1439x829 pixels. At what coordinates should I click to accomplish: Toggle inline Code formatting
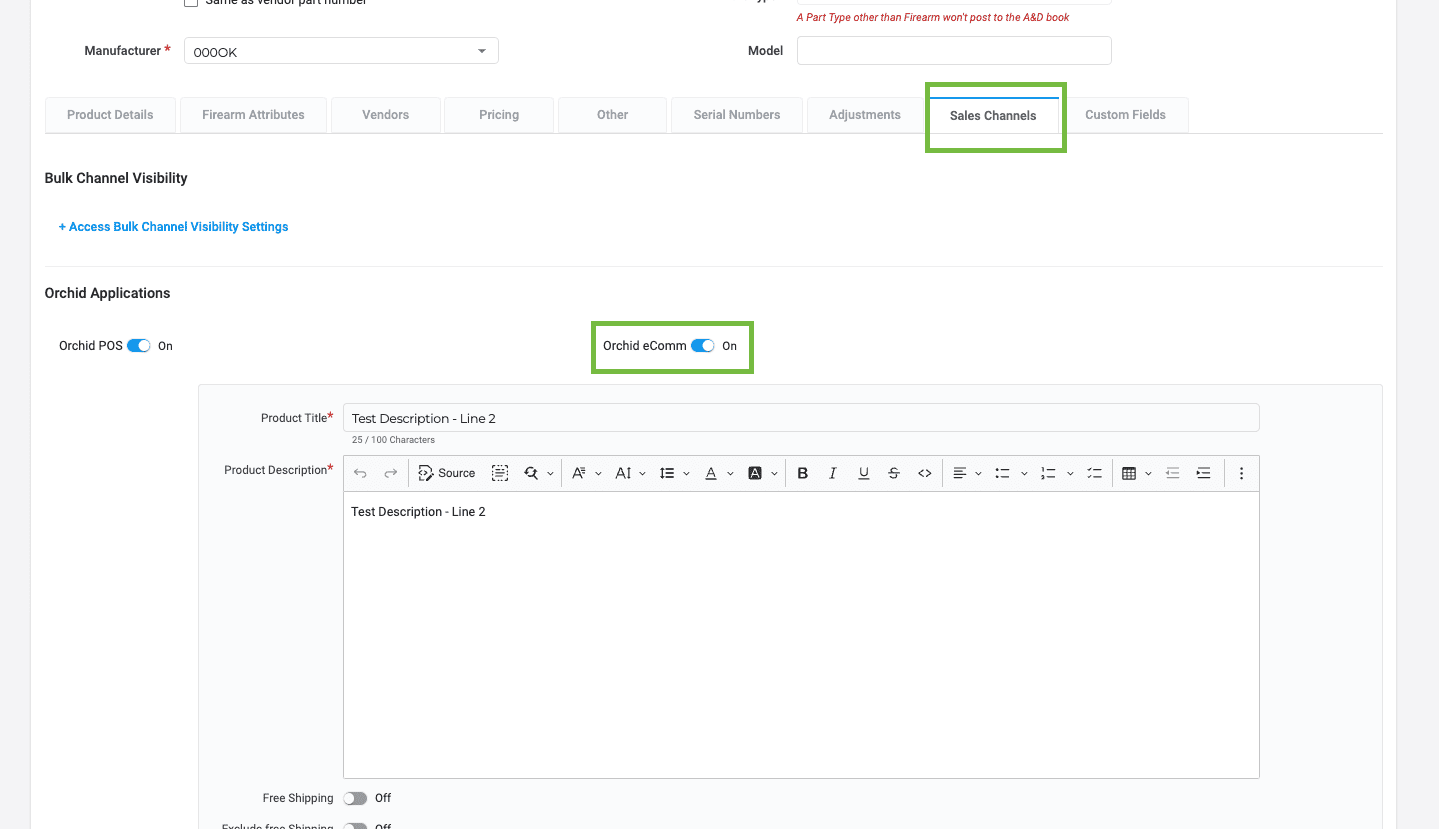click(x=925, y=473)
